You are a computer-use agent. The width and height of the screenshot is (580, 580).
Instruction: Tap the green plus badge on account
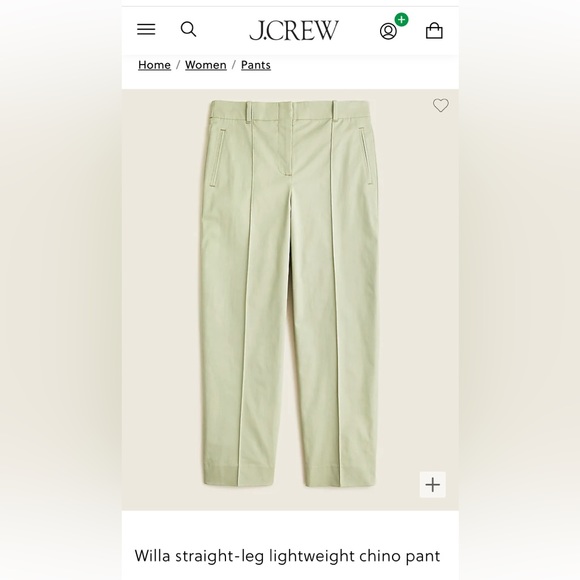[x=401, y=20]
